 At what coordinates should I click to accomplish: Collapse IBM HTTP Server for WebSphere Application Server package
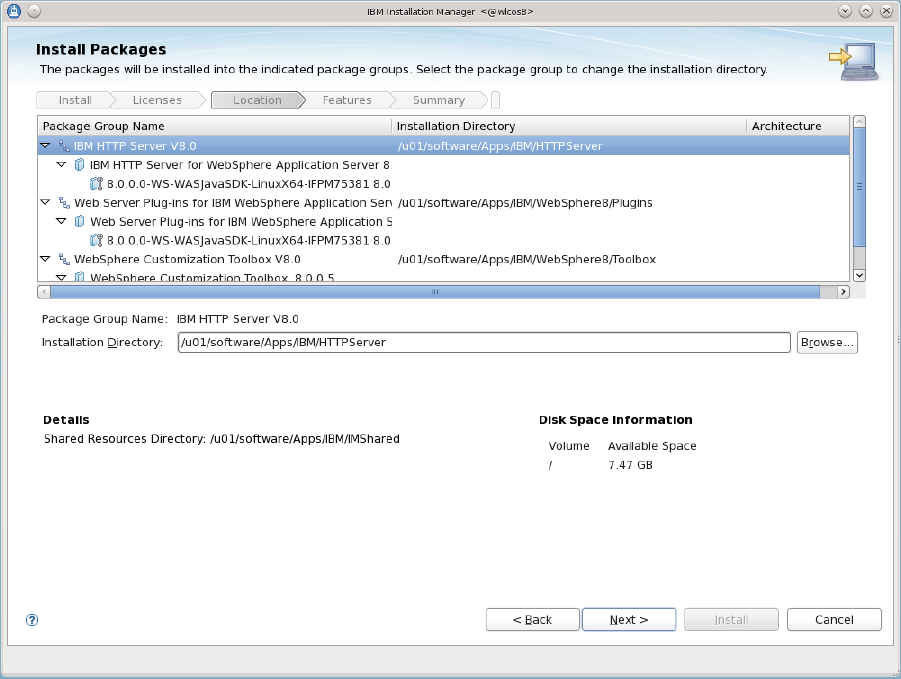click(61, 165)
